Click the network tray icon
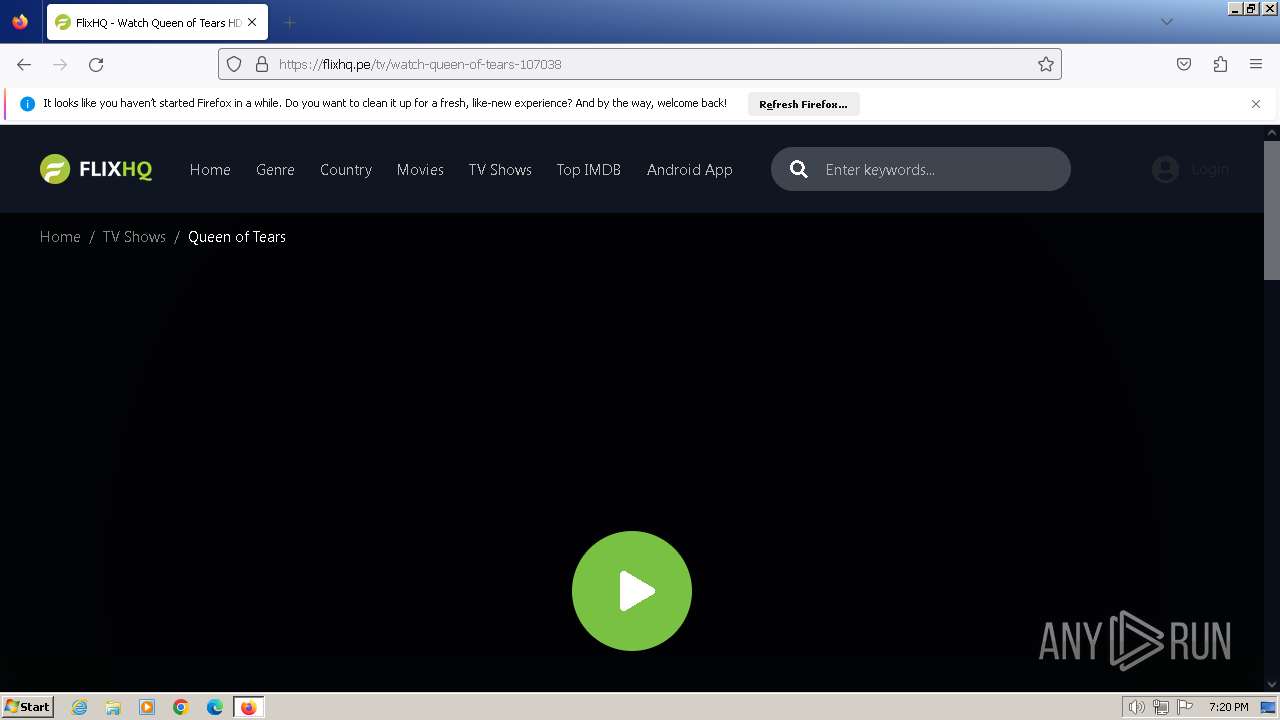 (1161, 707)
